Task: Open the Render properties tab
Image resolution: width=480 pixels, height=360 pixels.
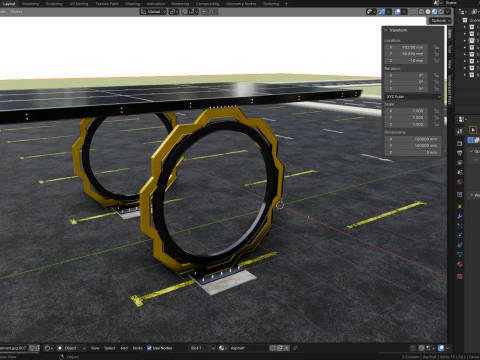Action: coord(460,143)
